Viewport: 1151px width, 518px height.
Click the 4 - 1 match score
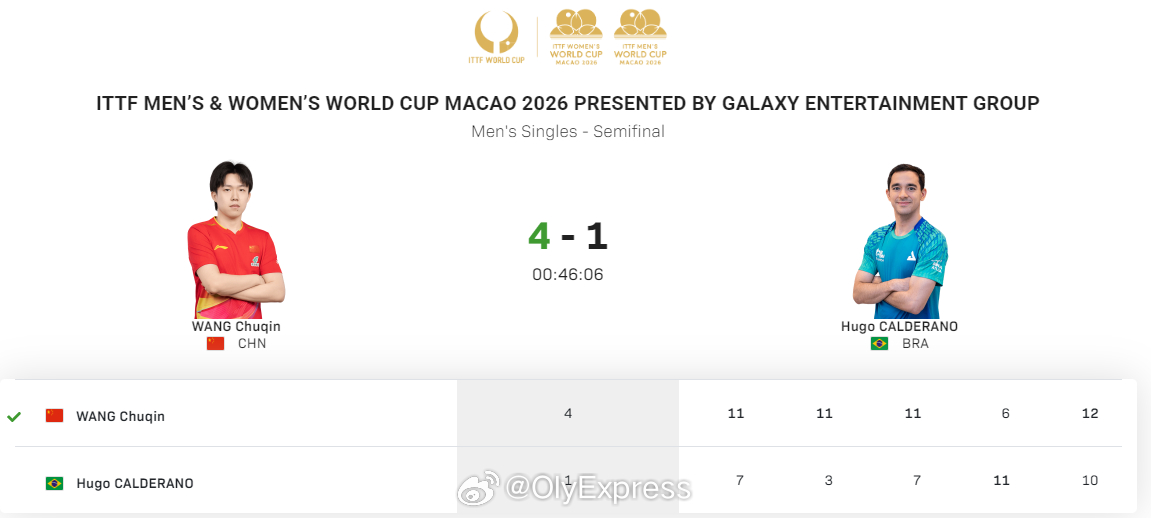click(567, 236)
